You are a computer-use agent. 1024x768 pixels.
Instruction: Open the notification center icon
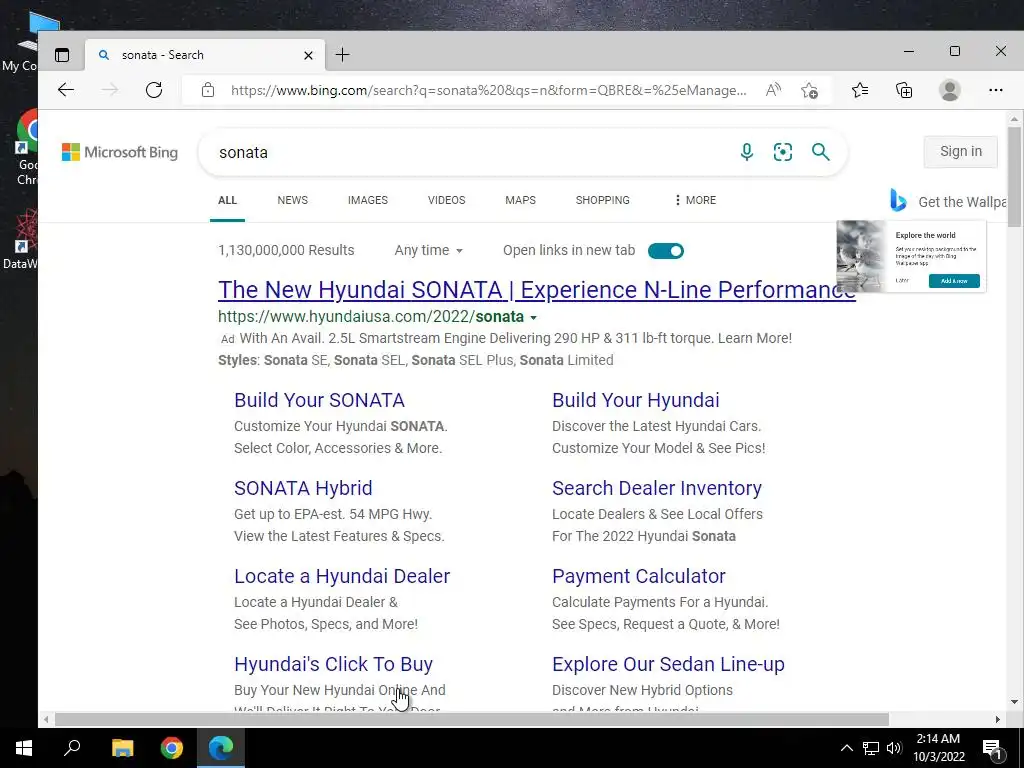(x=992, y=749)
